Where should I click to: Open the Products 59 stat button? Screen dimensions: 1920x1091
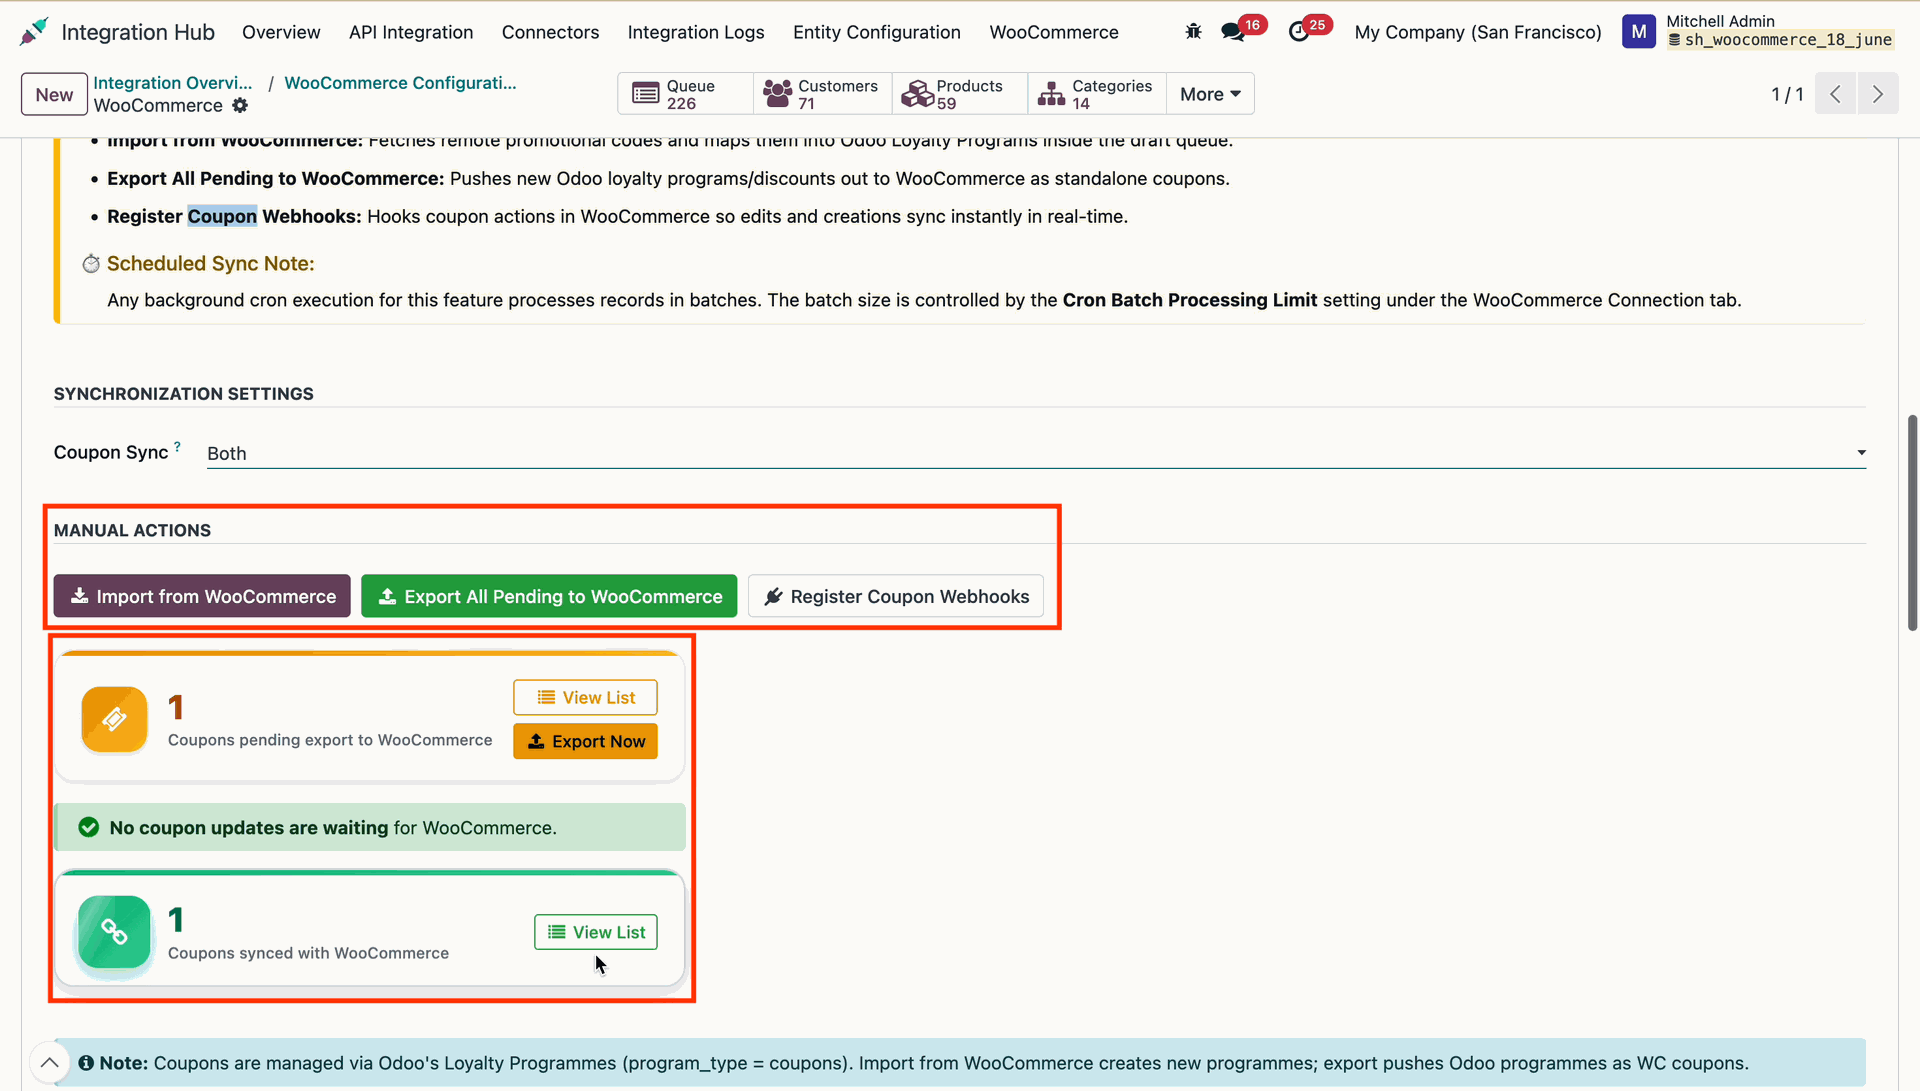[x=959, y=94]
